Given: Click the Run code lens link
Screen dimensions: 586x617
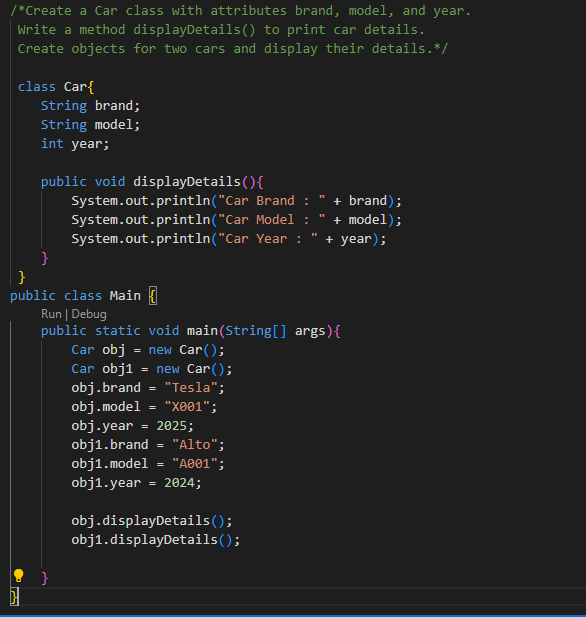Looking at the screenshot, I should (x=51, y=314).
